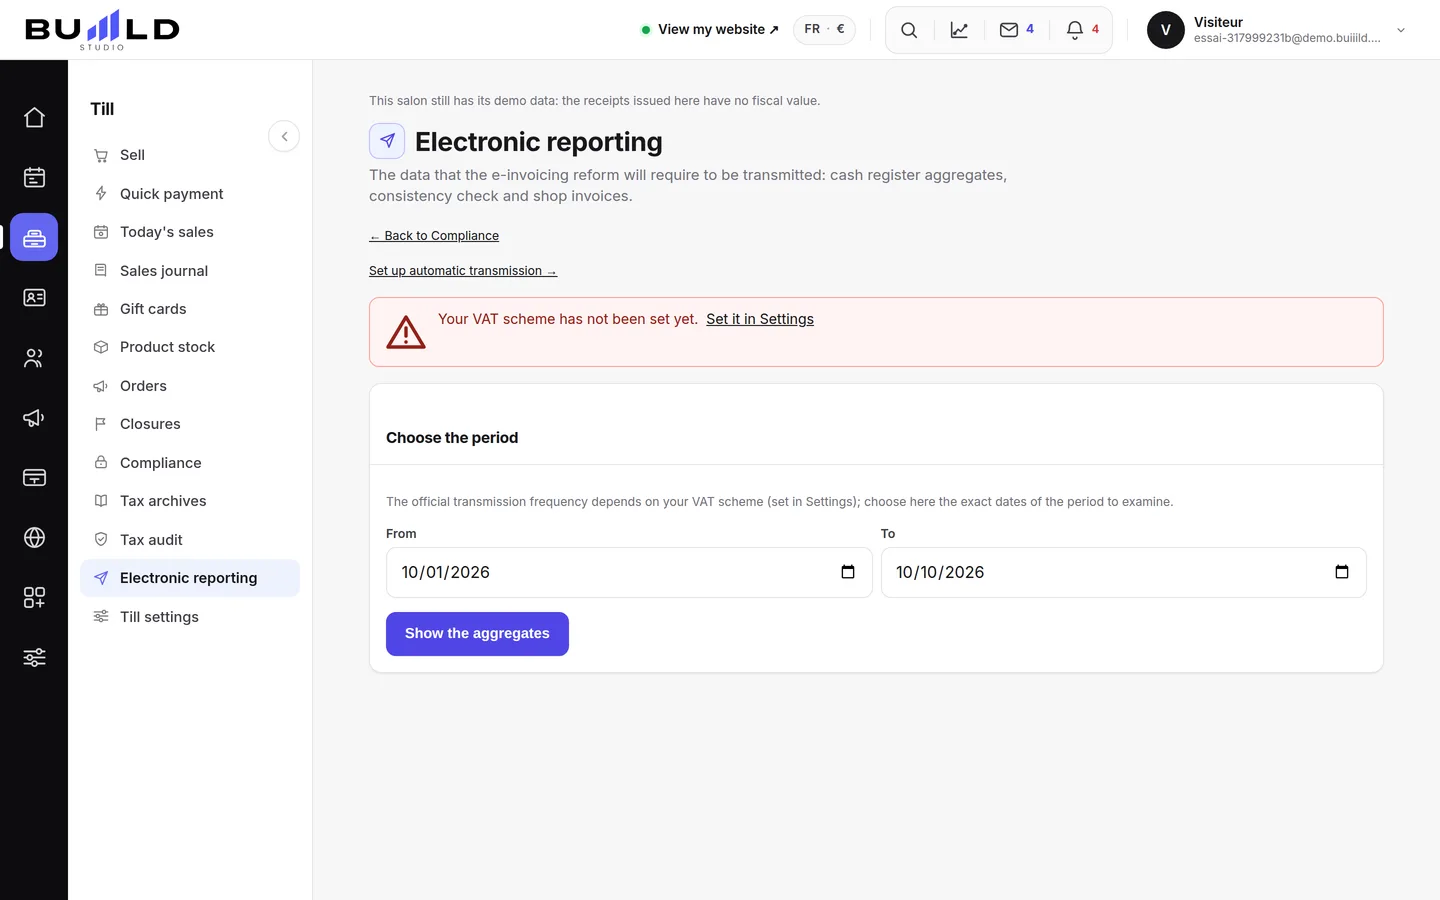The width and height of the screenshot is (1440, 900).
Task: Click the BUILD Studio logo
Action: tap(102, 30)
